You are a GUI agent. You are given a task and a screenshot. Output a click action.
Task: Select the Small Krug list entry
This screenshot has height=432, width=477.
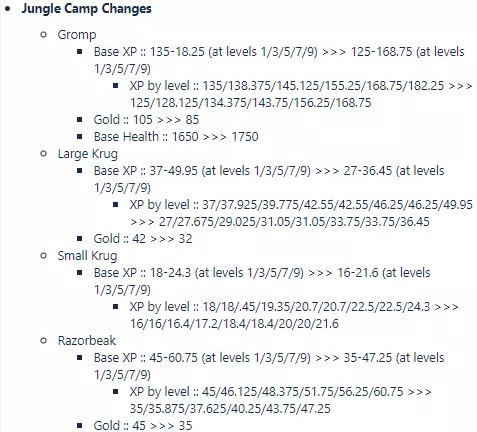click(x=87, y=256)
